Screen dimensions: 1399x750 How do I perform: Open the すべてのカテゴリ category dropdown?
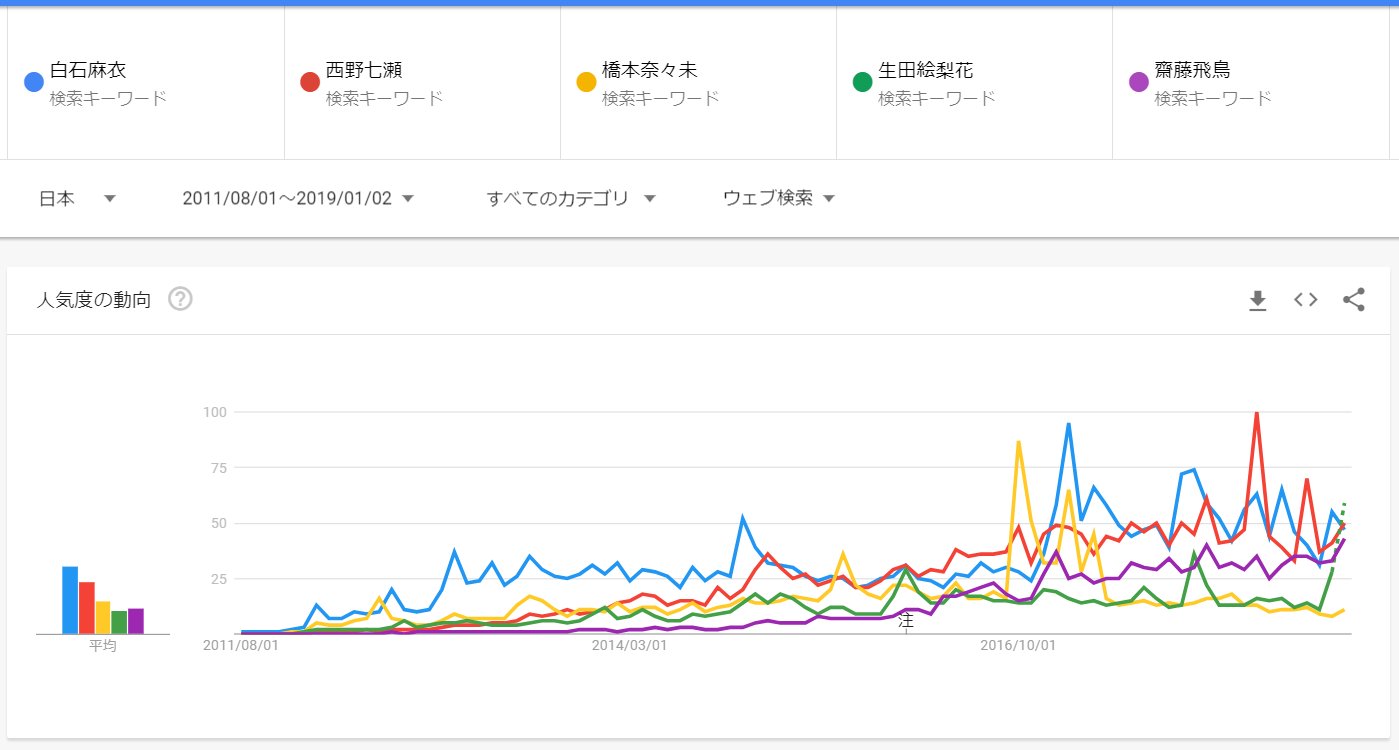(x=570, y=199)
